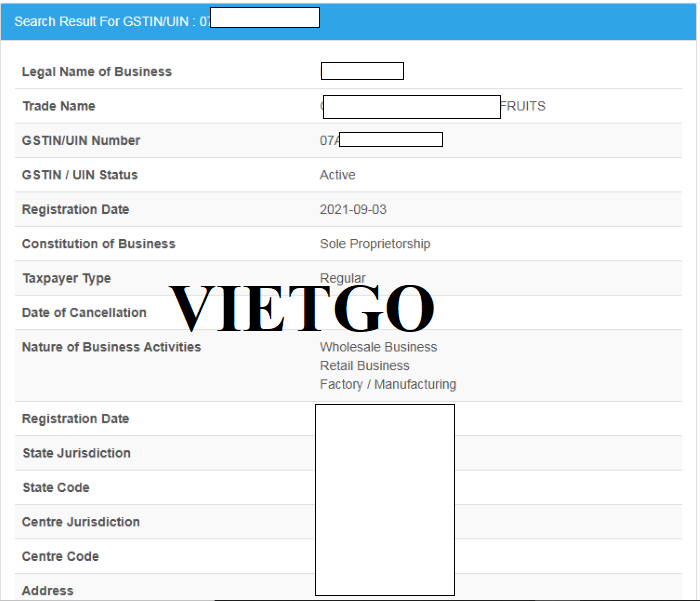Image resolution: width=700 pixels, height=601 pixels.
Task: Select the Taxpayer Type label
Action: (66, 278)
